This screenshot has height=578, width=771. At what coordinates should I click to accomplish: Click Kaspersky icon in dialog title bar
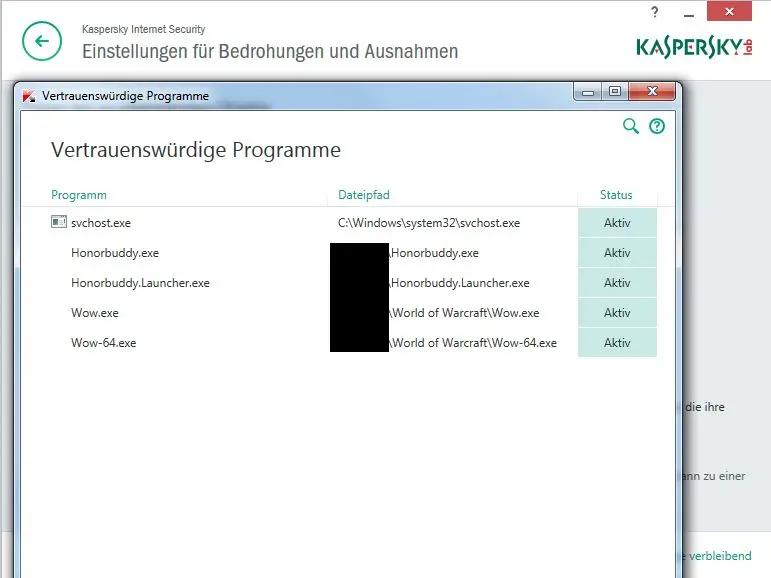[x=29, y=96]
